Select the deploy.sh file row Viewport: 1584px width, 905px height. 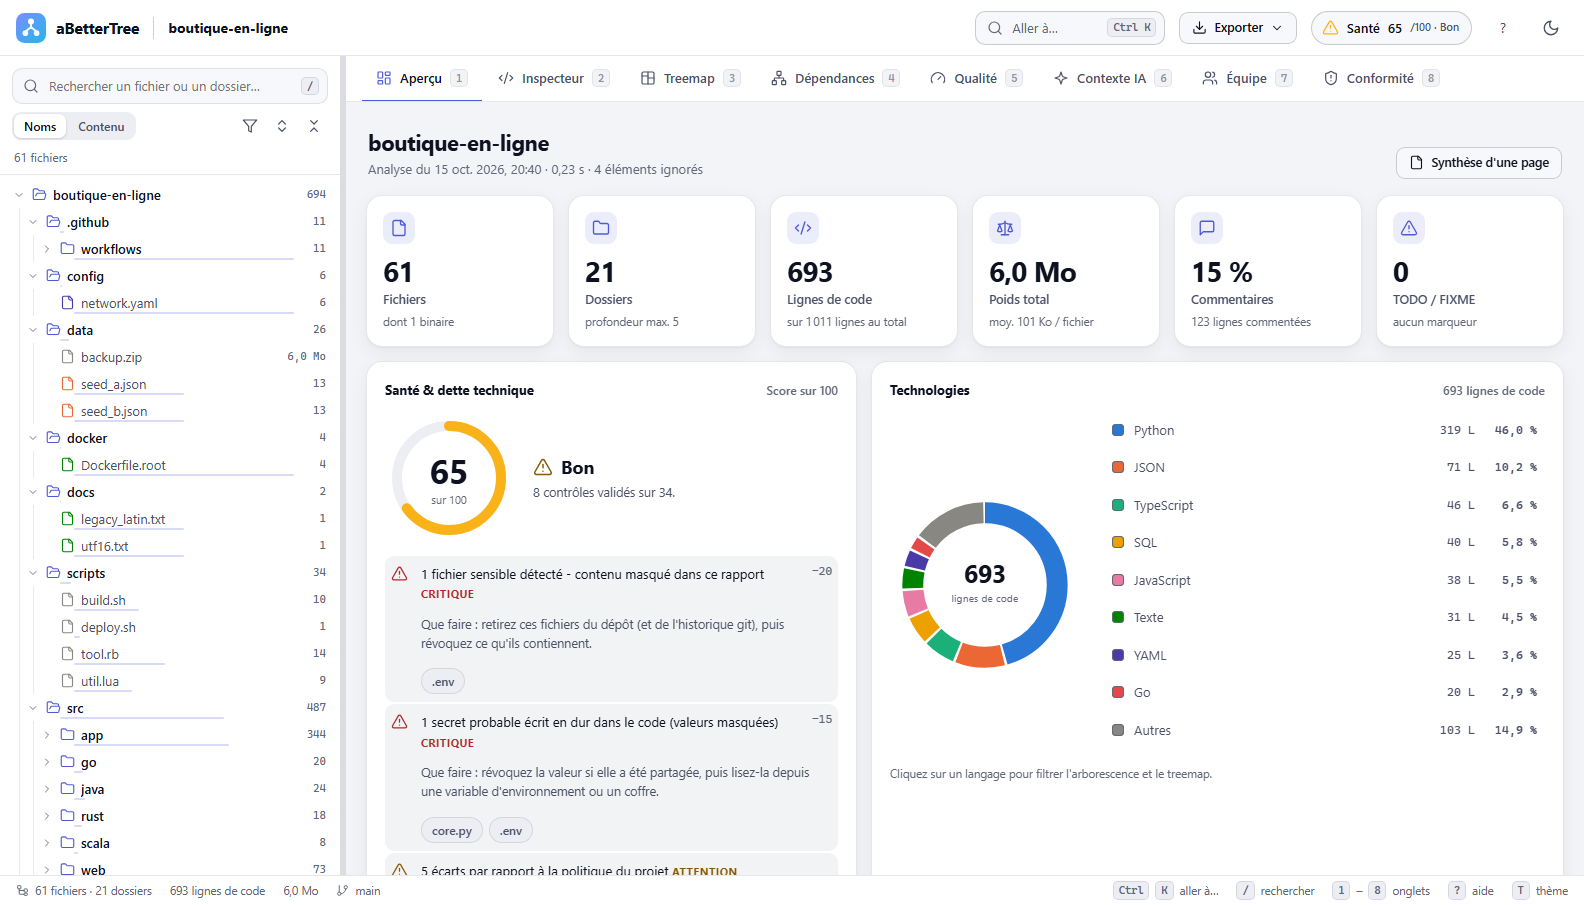[170, 627]
